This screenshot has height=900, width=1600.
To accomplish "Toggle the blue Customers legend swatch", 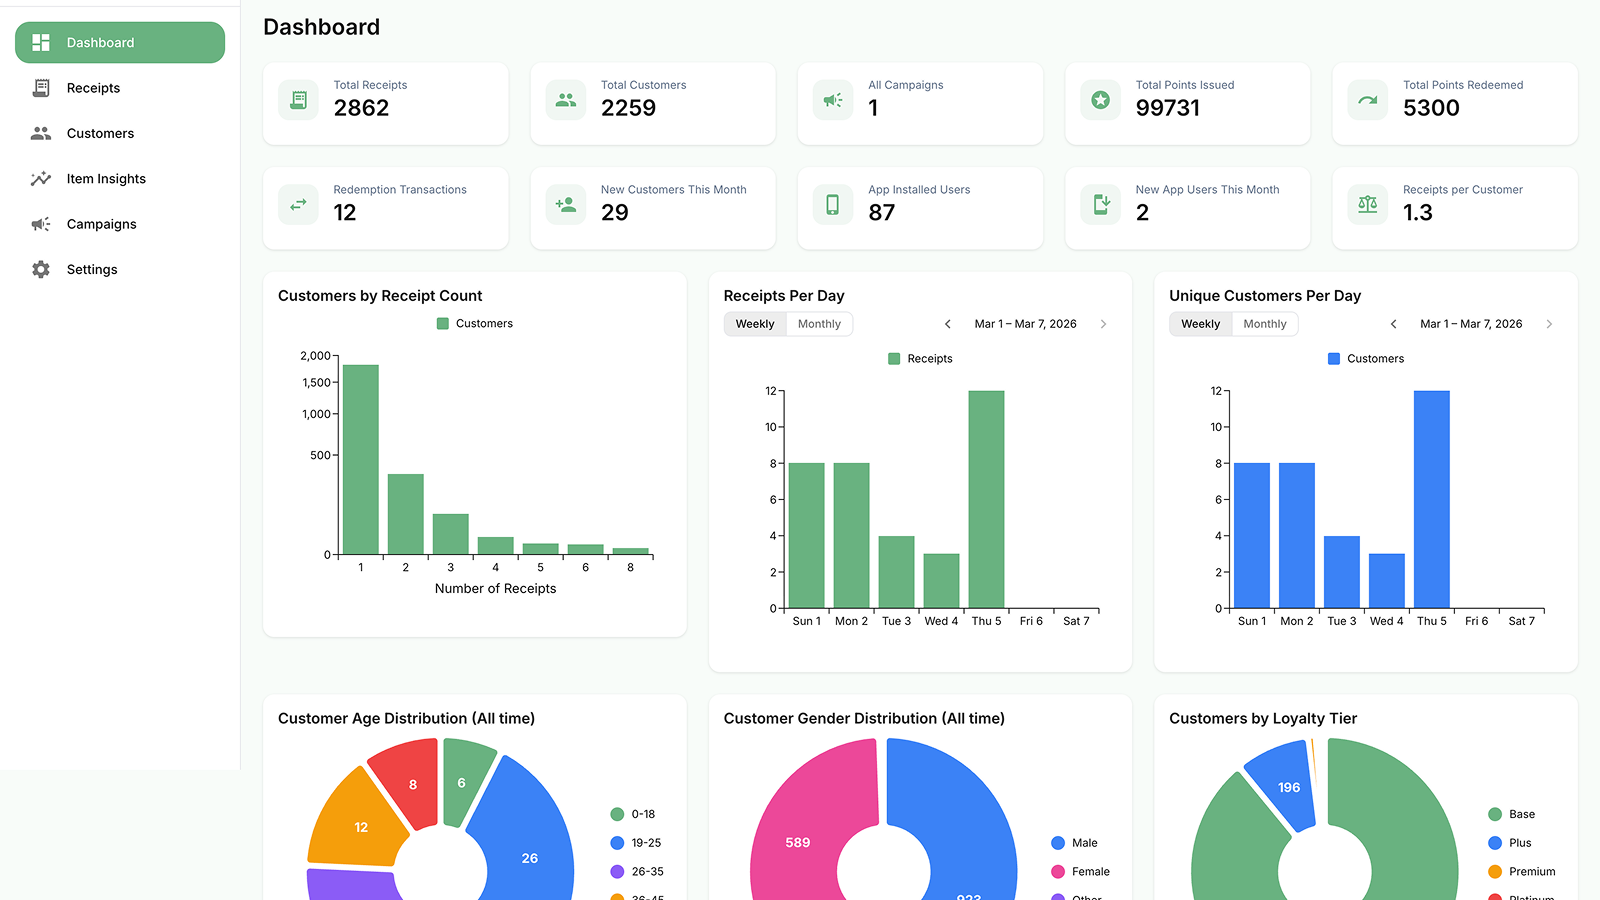I will pos(1334,359).
